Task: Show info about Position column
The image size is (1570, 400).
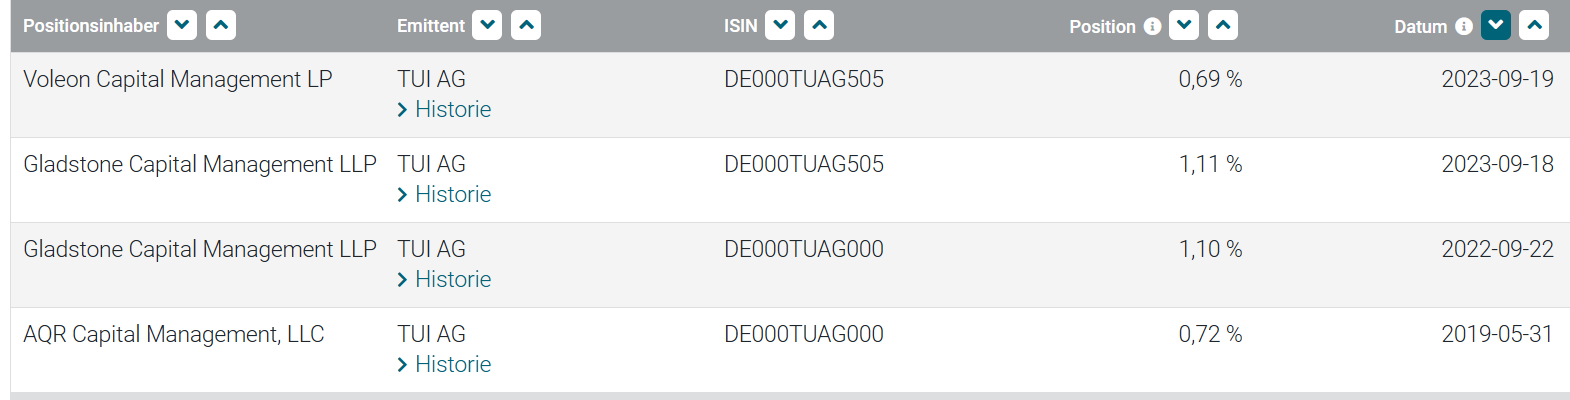Action: point(1153,26)
